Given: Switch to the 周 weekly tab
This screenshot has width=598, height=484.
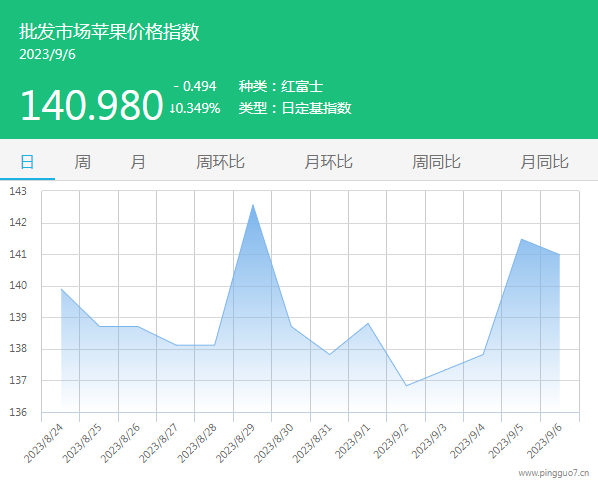Looking at the screenshot, I should (82, 162).
